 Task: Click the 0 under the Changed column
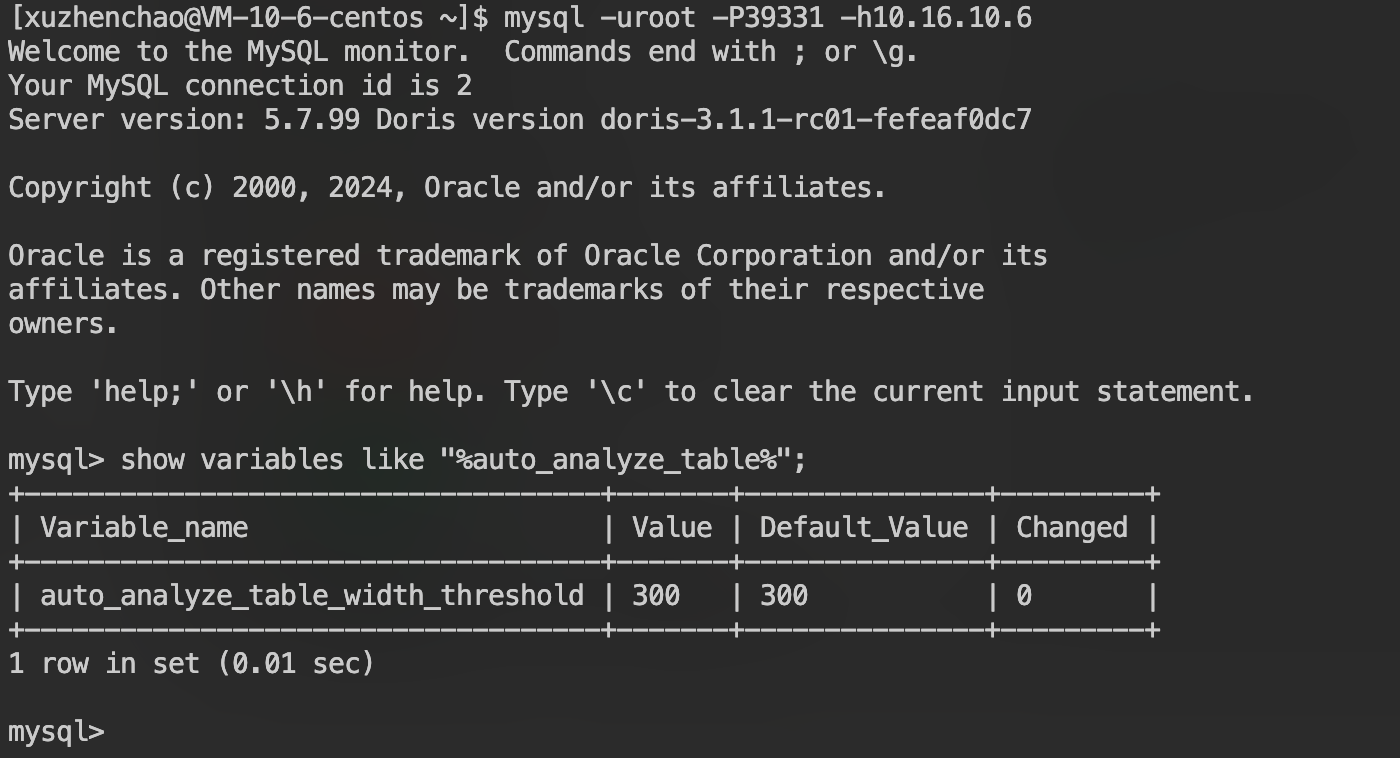(x=1023, y=595)
